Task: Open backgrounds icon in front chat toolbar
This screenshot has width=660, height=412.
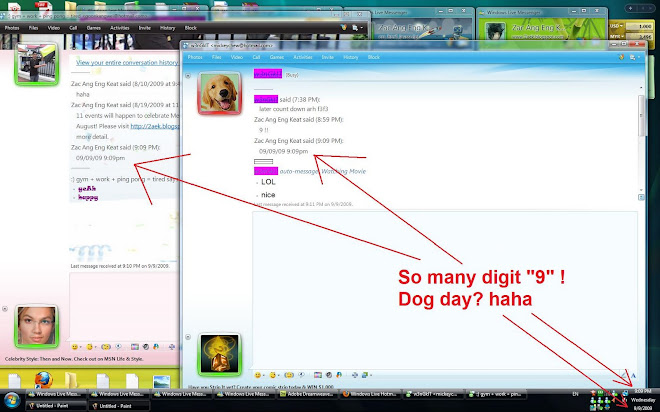Action: [x=318, y=375]
